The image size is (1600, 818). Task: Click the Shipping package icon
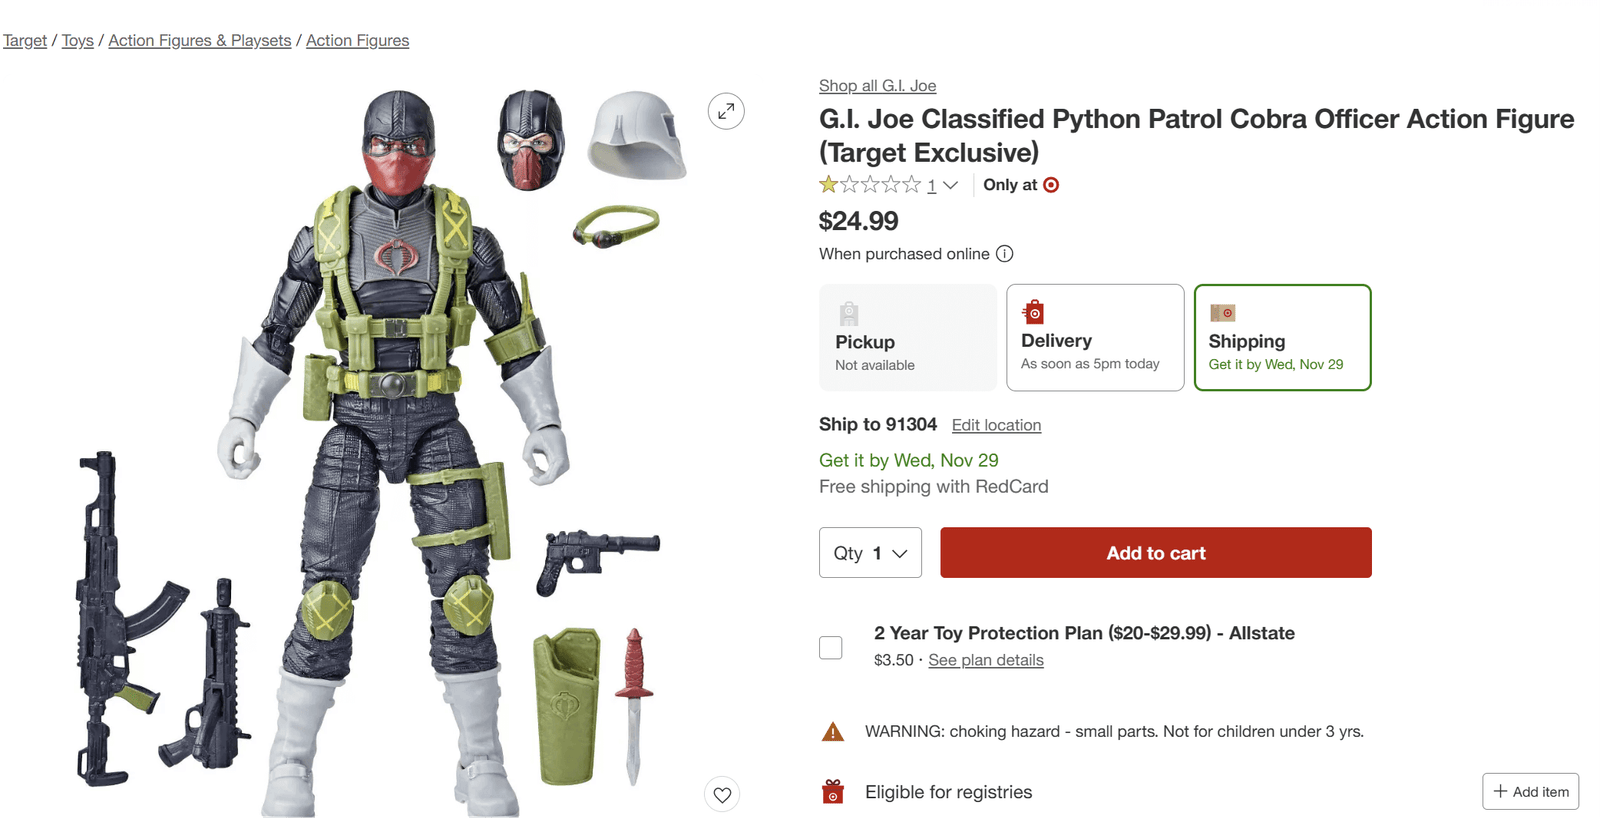1222,312
